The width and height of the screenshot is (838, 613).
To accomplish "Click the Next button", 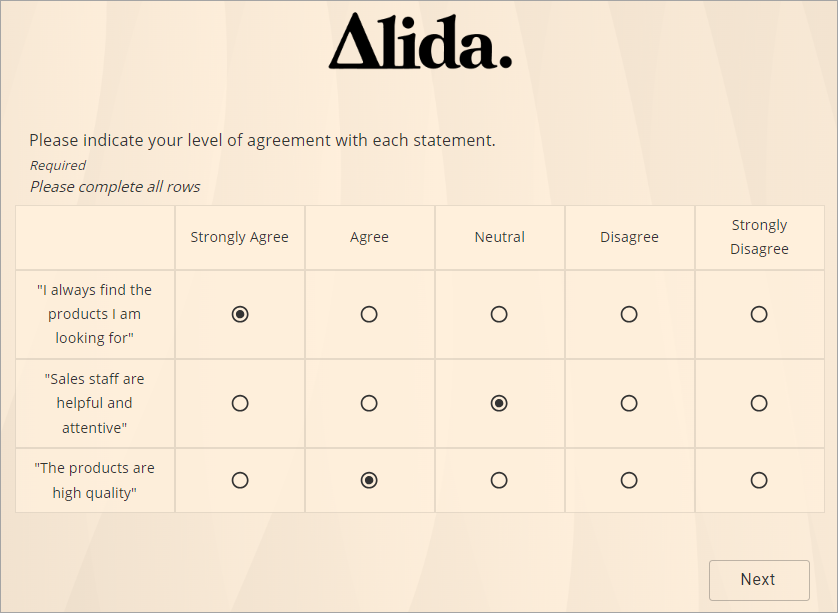I will [758, 580].
